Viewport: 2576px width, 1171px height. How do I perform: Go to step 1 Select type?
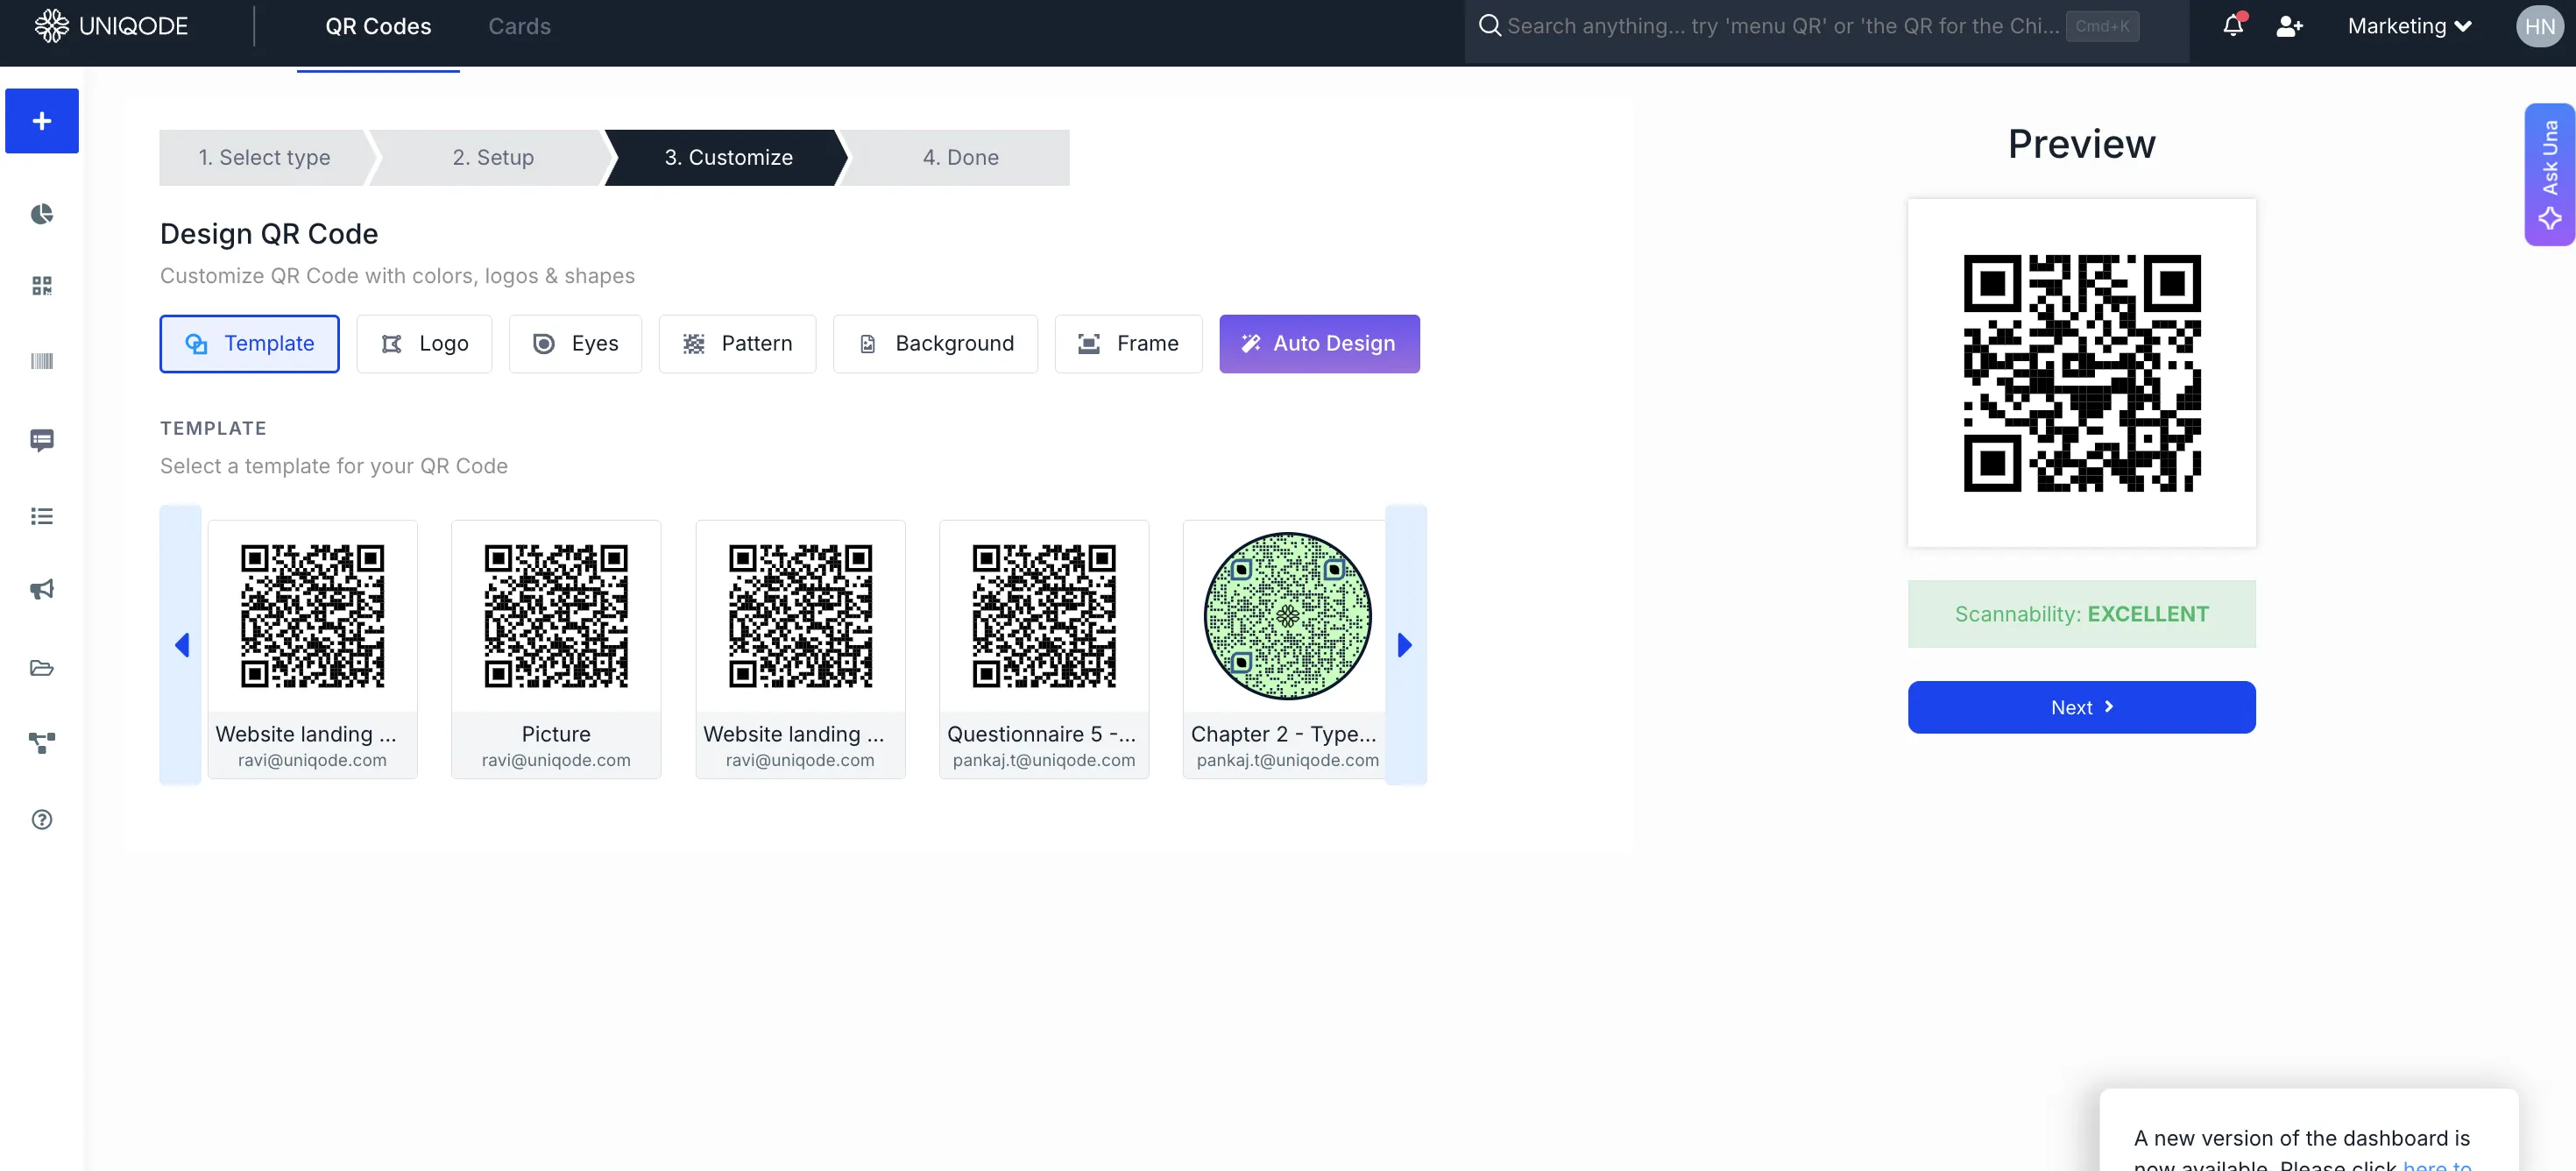tap(264, 157)
